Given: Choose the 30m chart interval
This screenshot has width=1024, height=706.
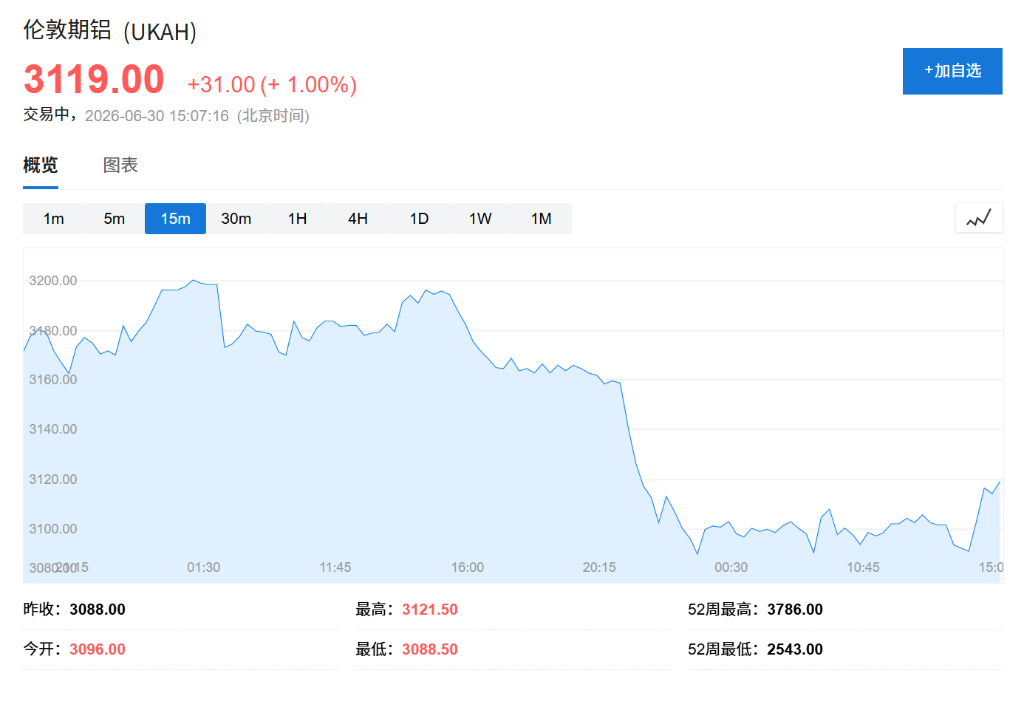Looking at the screenshot, I should (x=236, y=218).
